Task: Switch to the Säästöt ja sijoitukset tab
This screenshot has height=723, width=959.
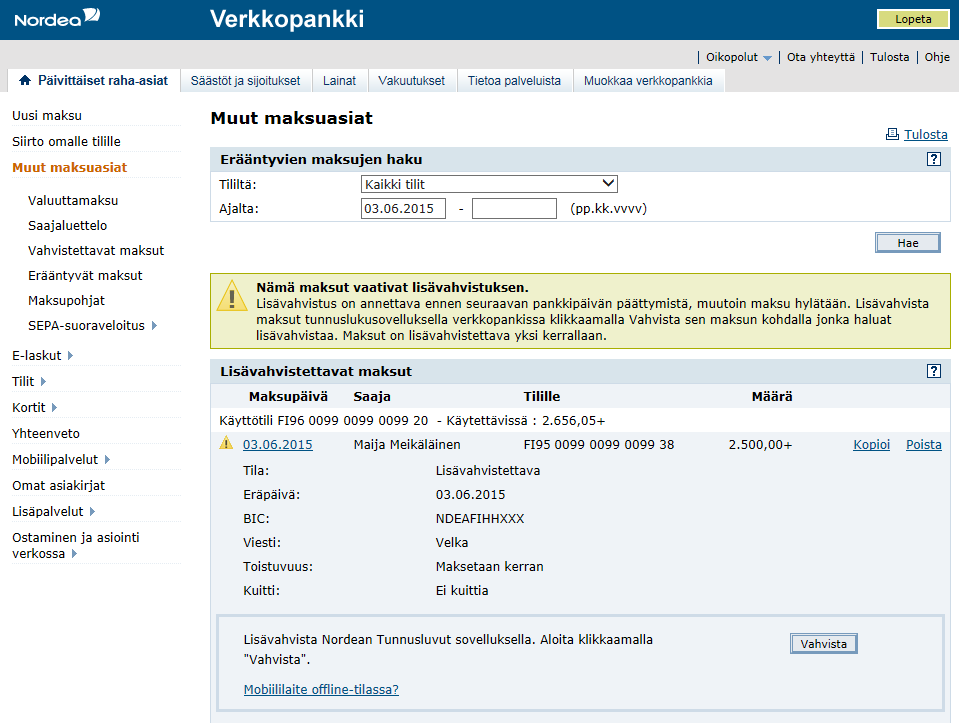Action: pyautogui.click(x=245, y=80)
